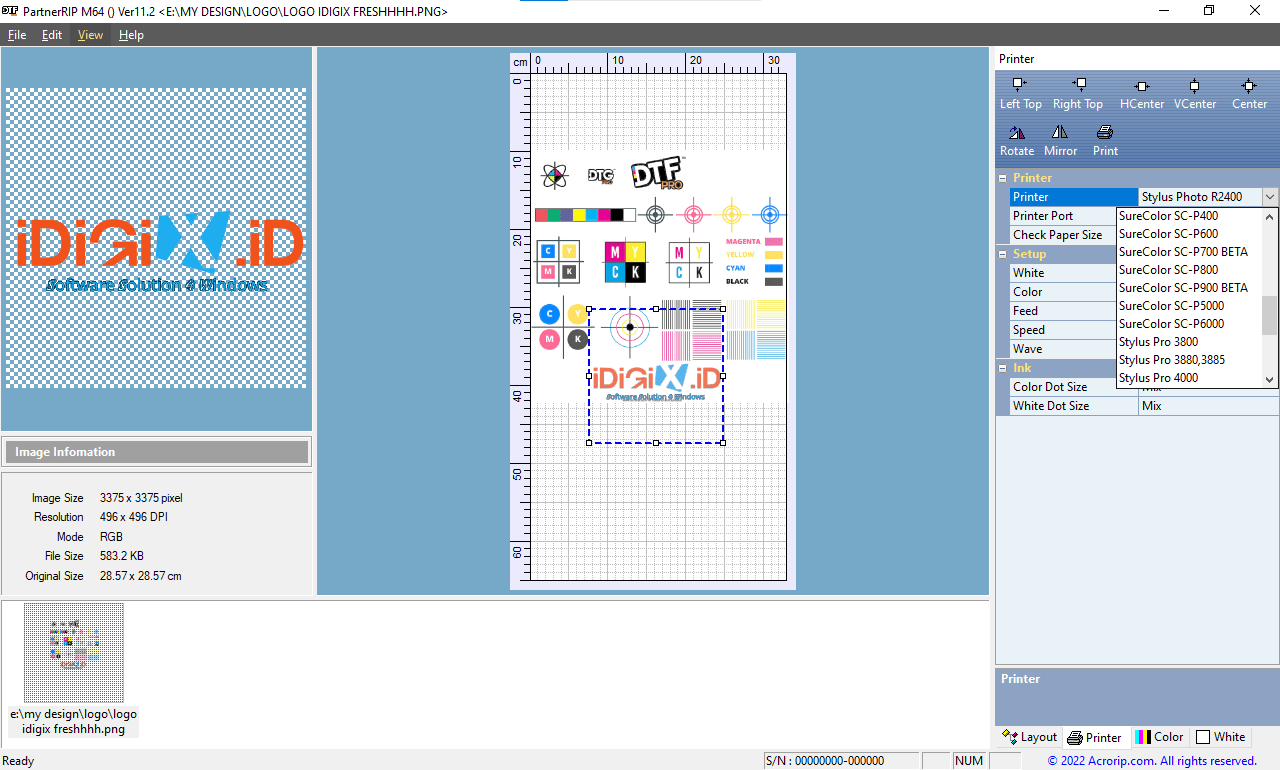Select the Wave setup row
1280x770 pixels.
pos(1063,349)
